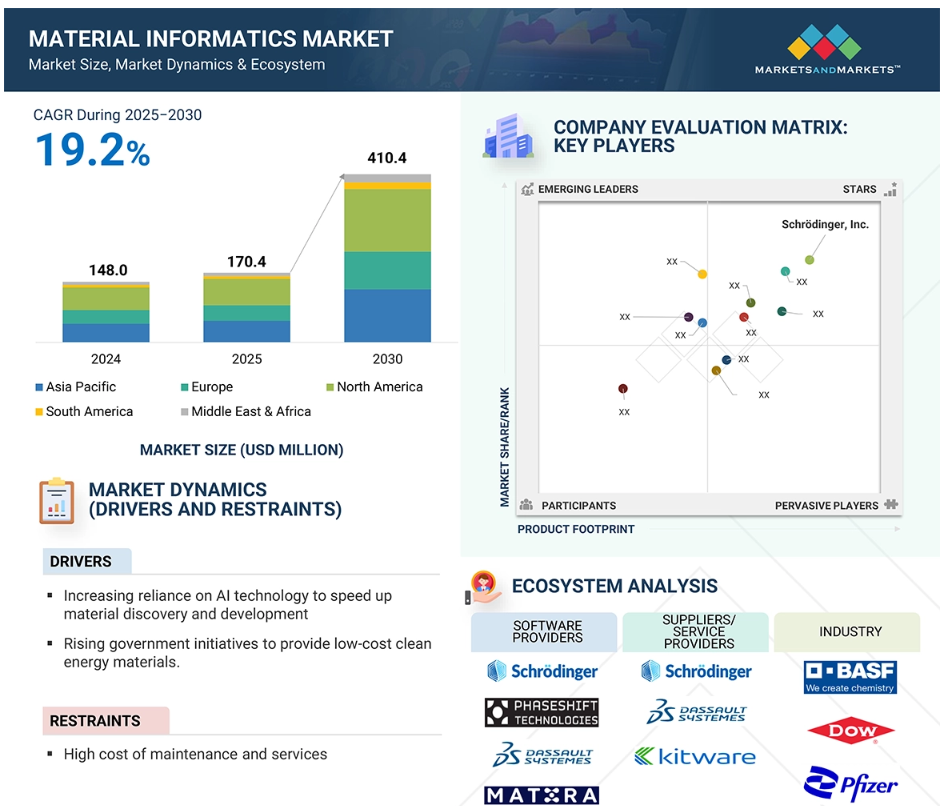Click the clipboard icon beside Market Dynamics

57,500
